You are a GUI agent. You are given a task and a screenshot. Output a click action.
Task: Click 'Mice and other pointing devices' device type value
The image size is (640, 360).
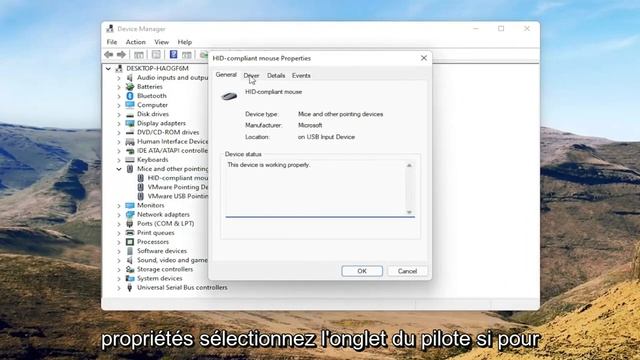340,114
